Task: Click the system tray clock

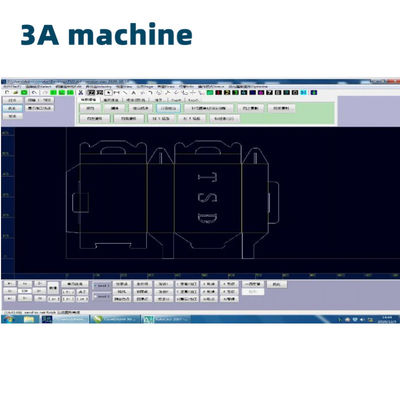Action: (387, 319)
